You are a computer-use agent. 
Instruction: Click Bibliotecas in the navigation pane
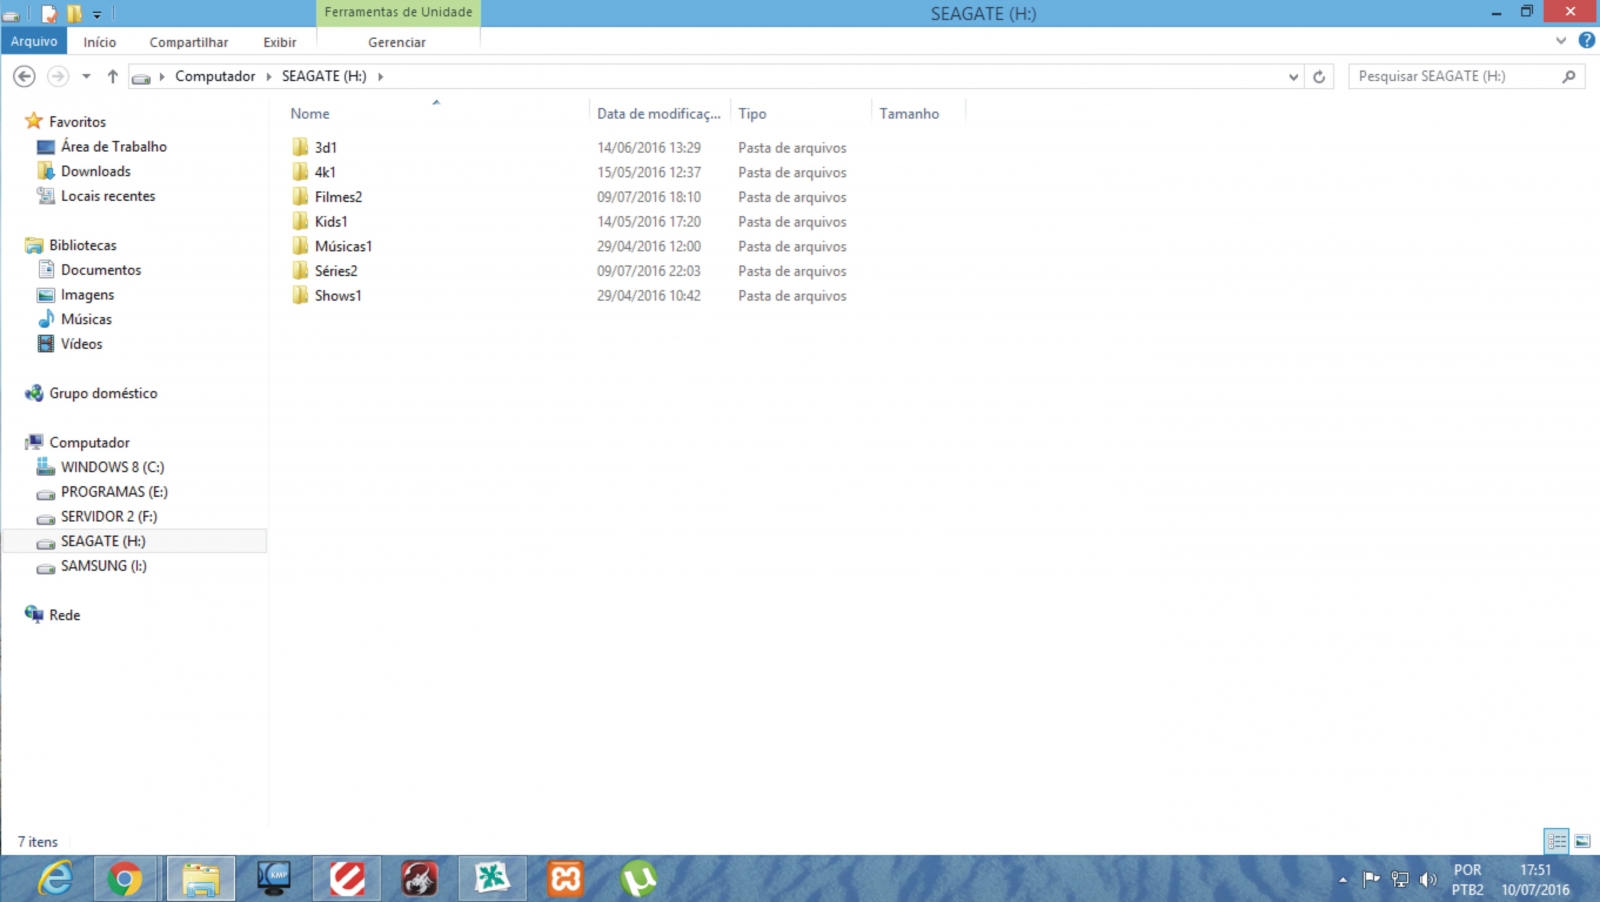[x=83, y=245]
